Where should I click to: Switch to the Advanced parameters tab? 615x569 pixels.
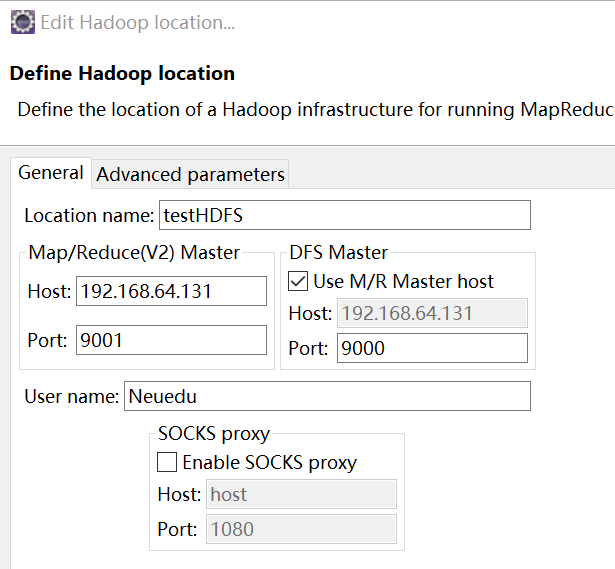(190, 174)
